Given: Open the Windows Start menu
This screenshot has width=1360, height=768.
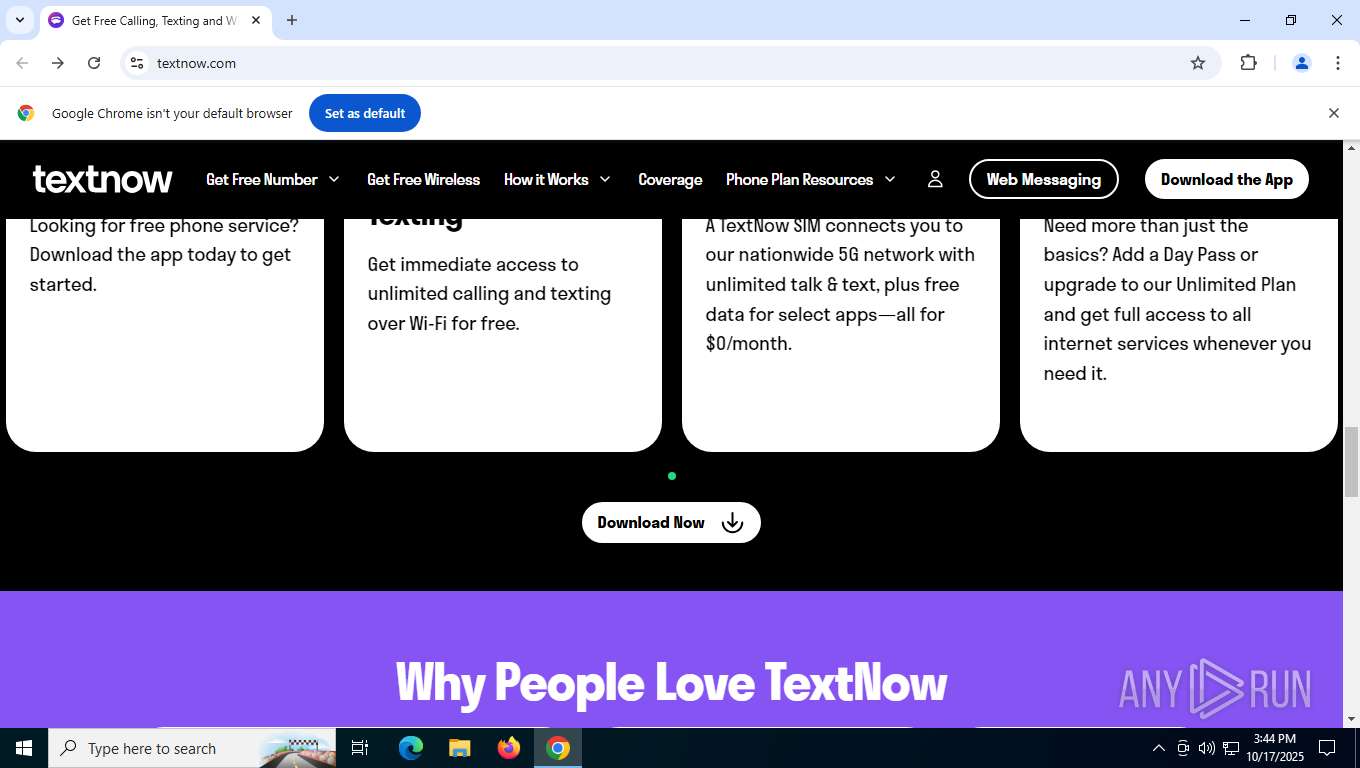Looking at the screenshot, I should click(24, 748).
